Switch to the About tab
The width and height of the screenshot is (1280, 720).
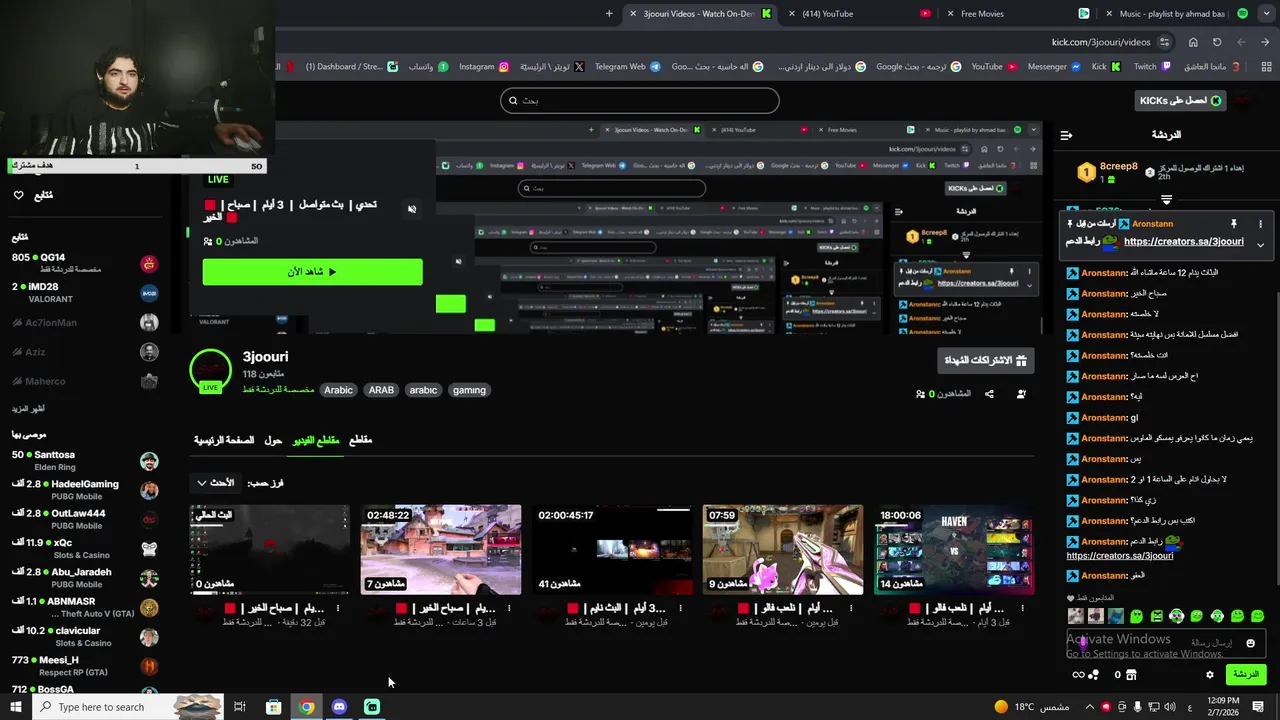coord(273,440)
